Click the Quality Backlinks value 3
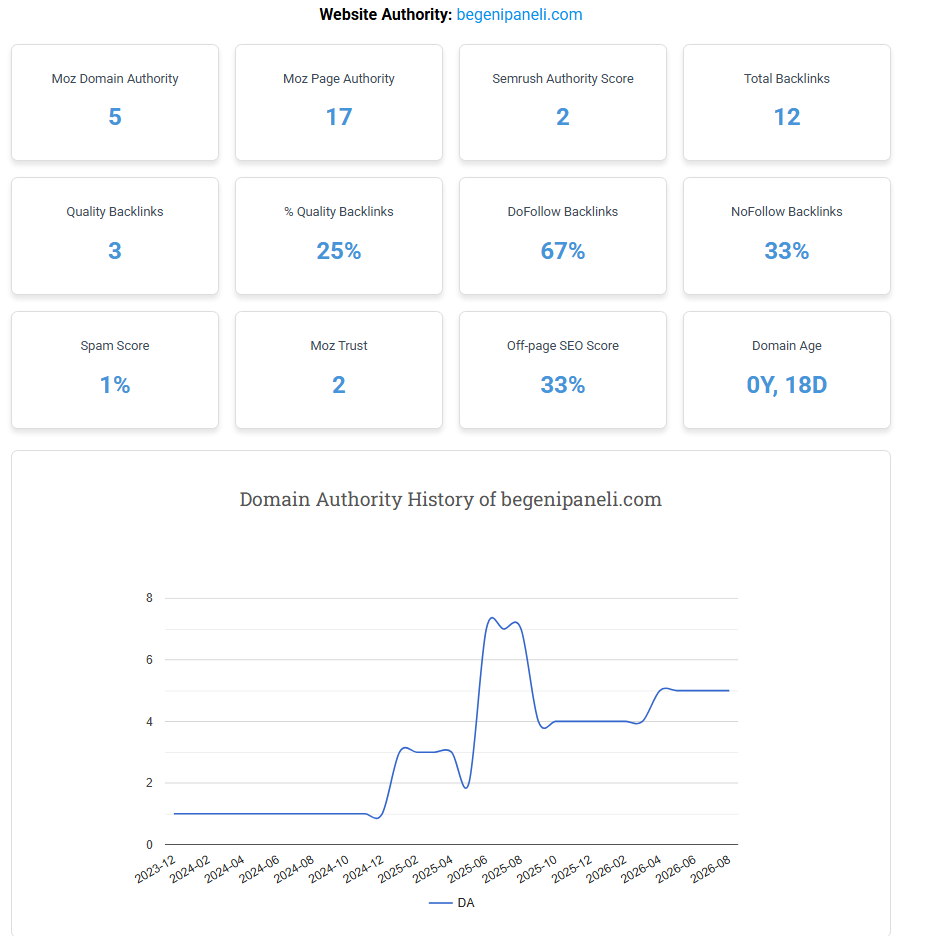Image resolution: width=942 pixels, height=936 pixels. (x=115, y=251)
